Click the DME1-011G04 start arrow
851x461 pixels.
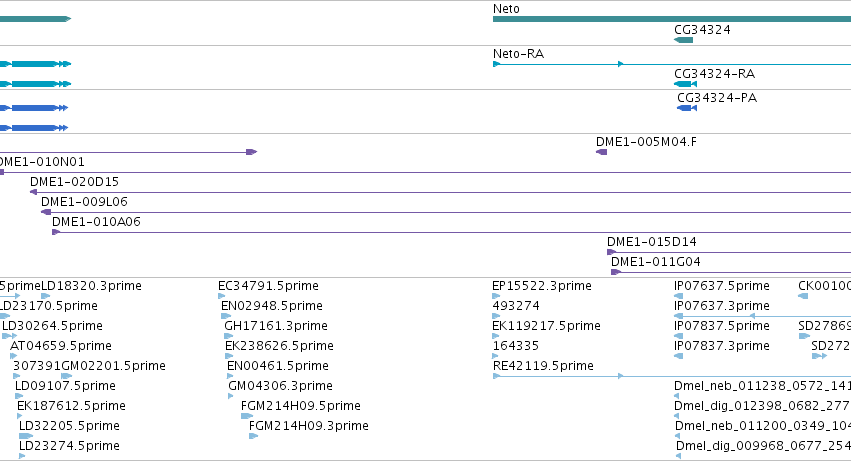(615, 272)
